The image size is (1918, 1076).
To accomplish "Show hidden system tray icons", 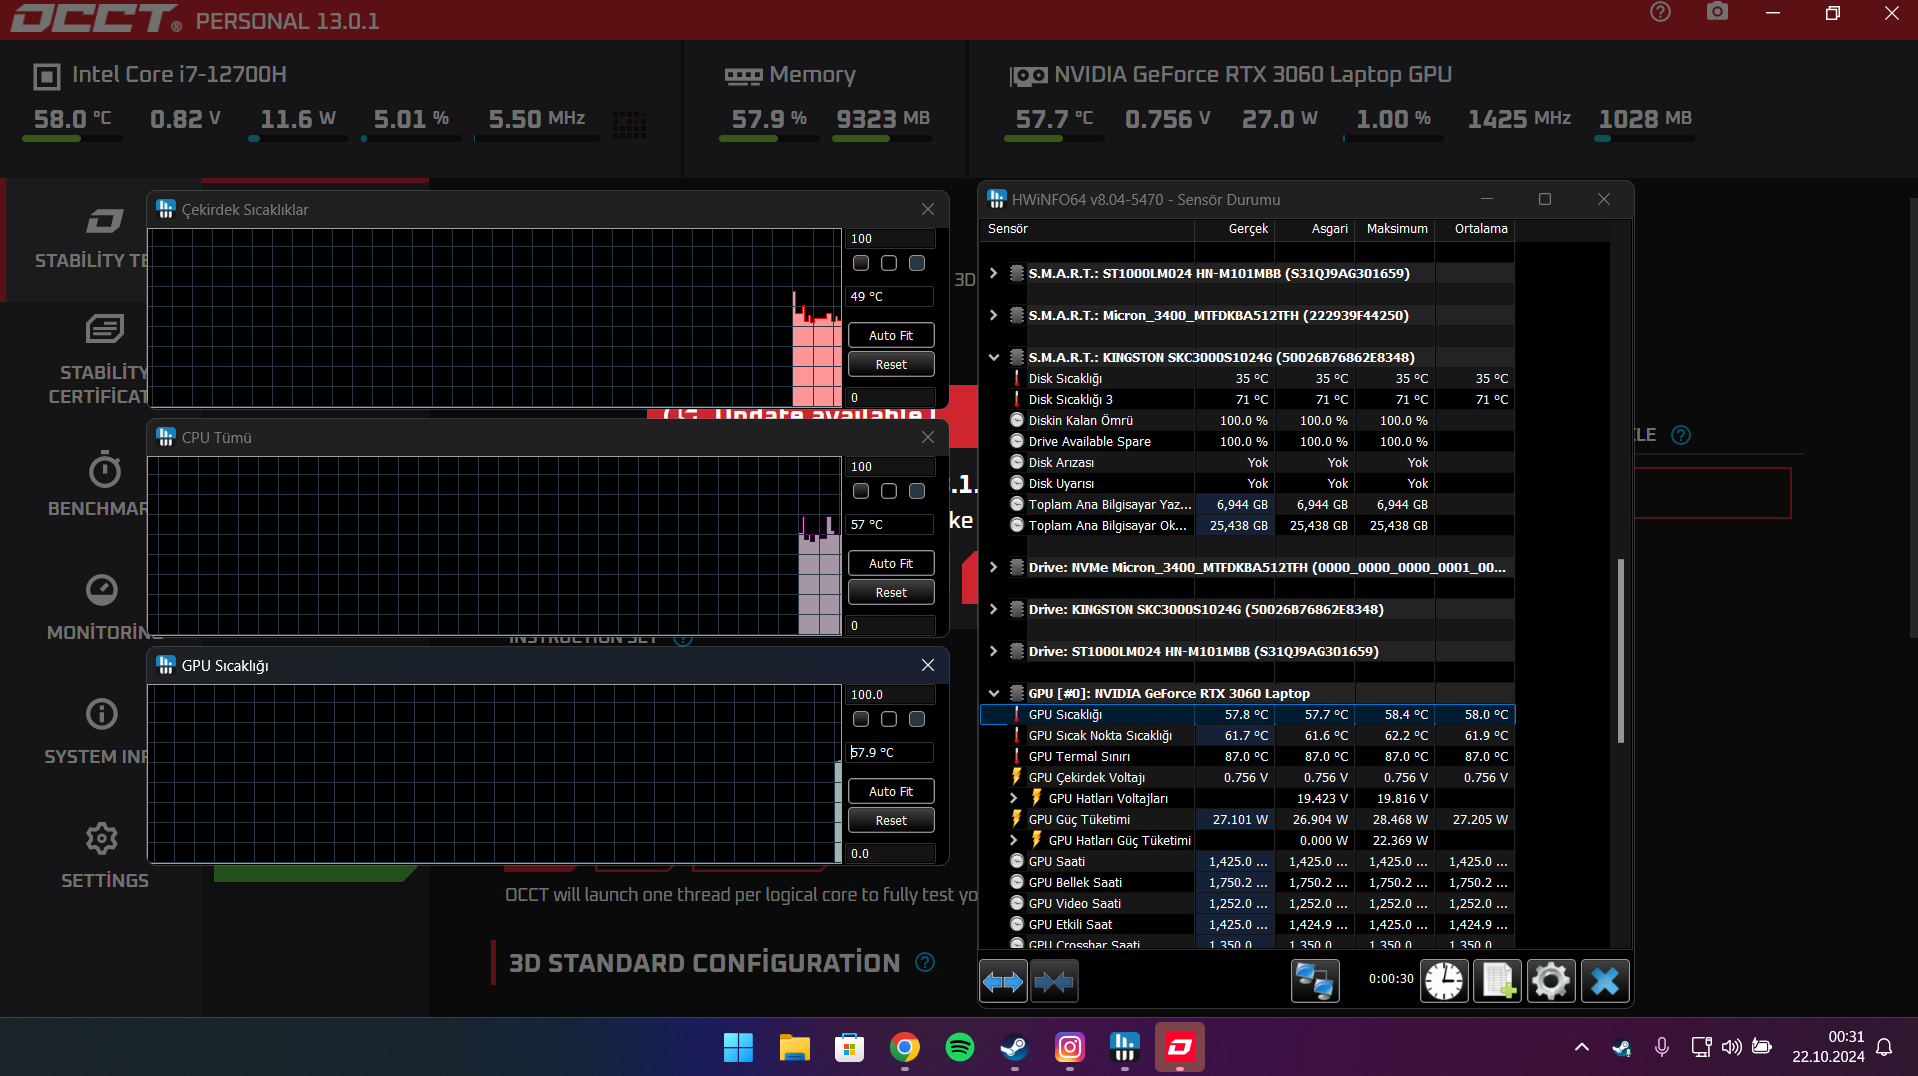I will [1581, 1047].
